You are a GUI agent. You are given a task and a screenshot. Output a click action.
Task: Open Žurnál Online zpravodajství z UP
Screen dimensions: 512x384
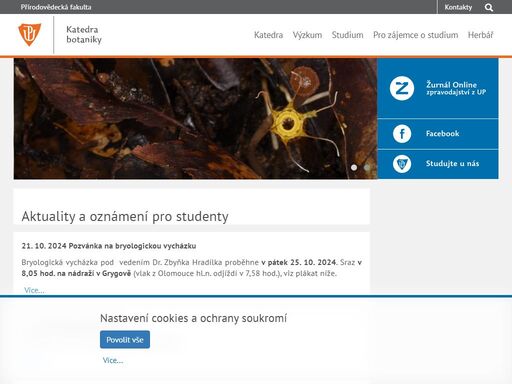[456, 88]
